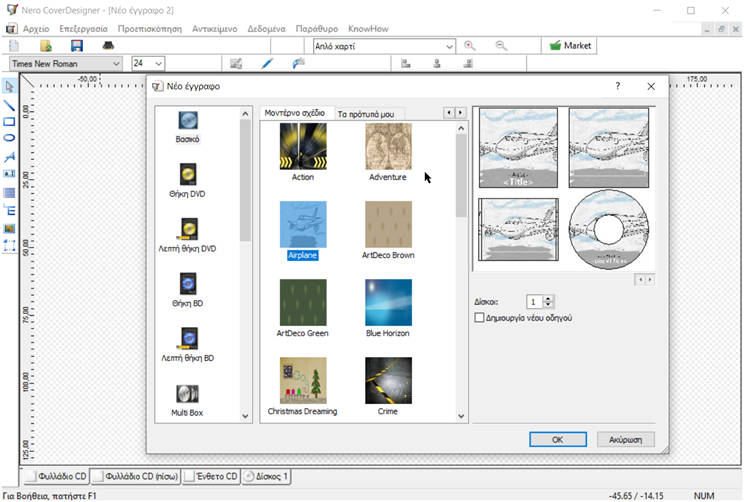Click the Ακύρωση button
Viewport: 744px width, 502px height.
[x=625, y=439]
